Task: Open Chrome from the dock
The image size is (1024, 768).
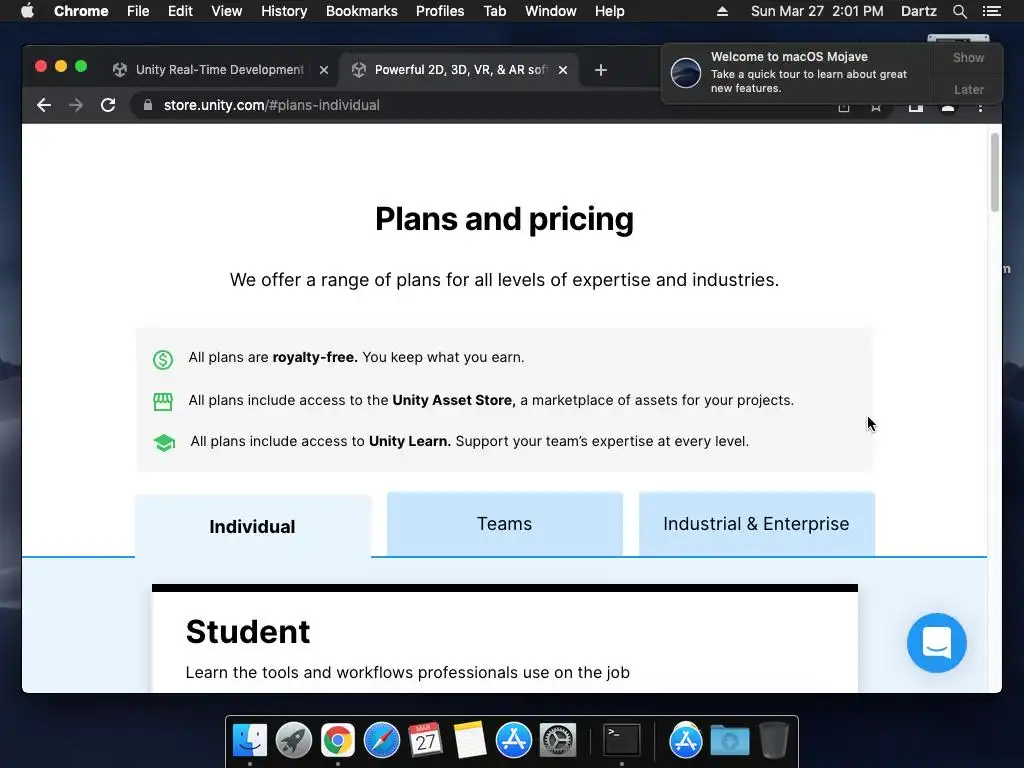Action: pyautogui.click(x=338, y=741)
